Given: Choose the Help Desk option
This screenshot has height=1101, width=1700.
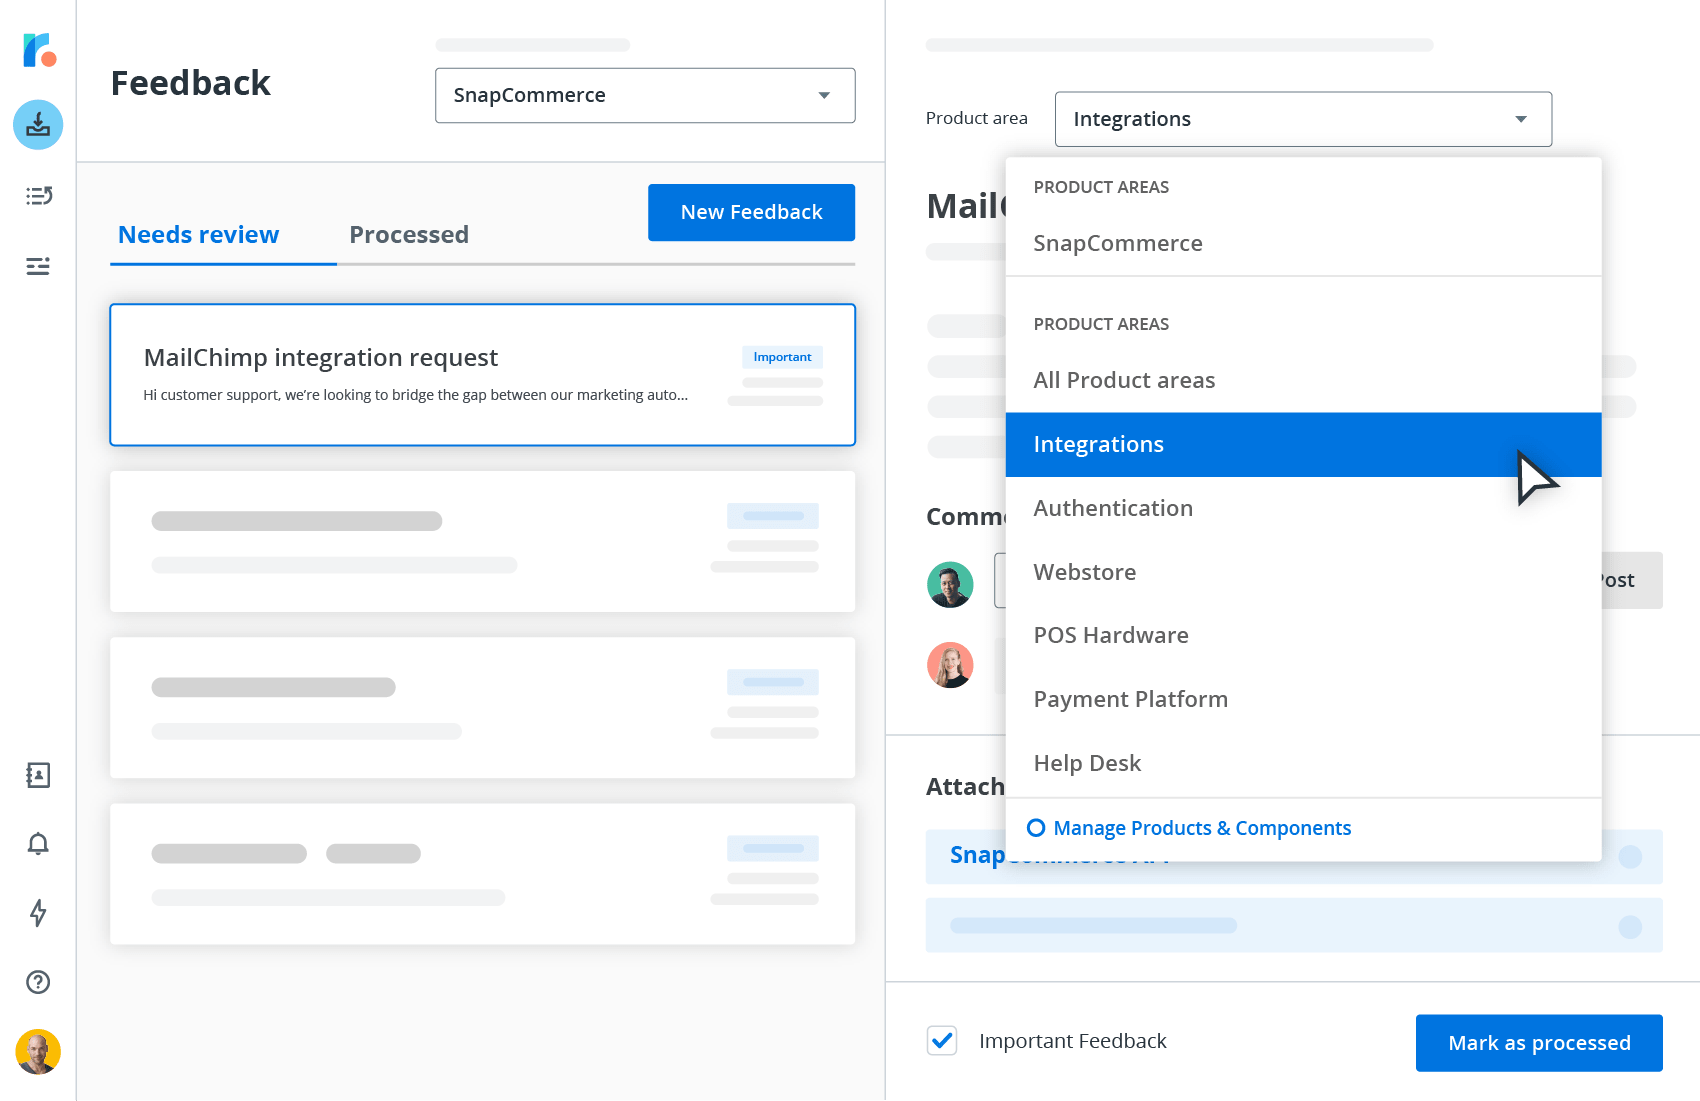Looking at the screenshot, I should [1303, 763].
